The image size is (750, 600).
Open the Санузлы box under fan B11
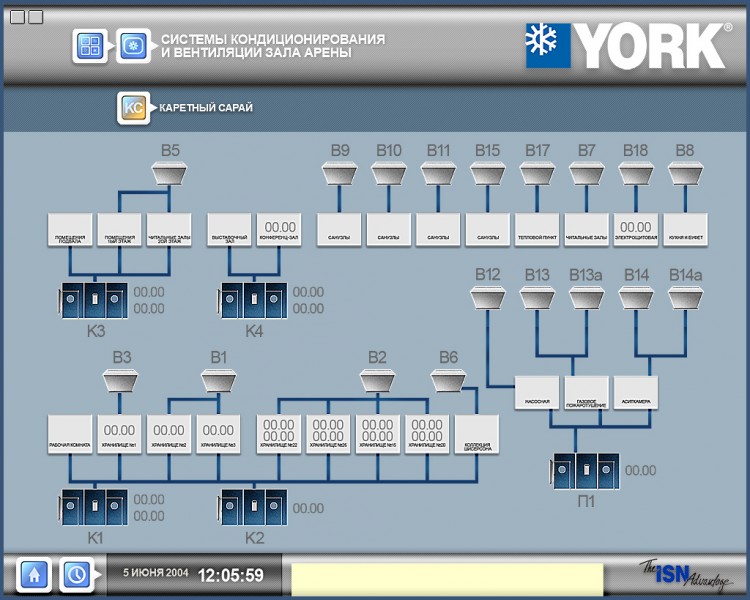click(438, 230)
